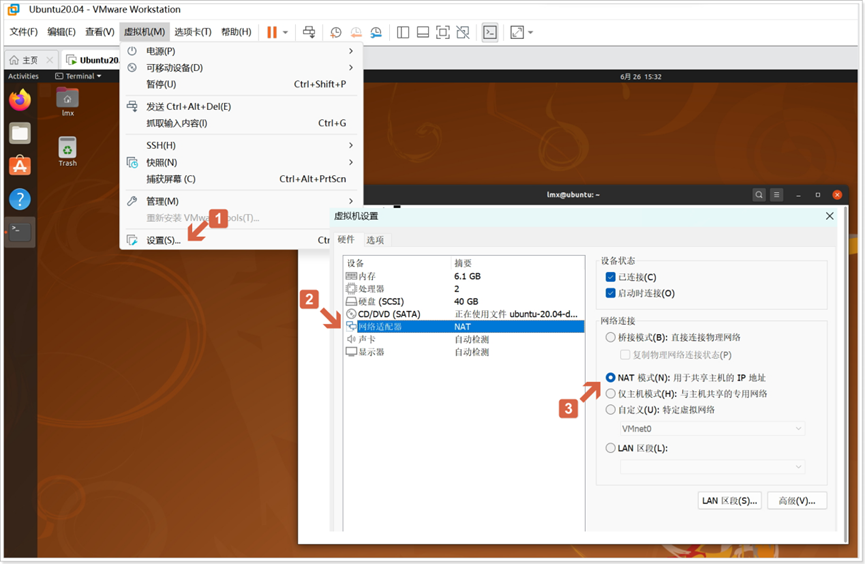Click the search icon in the terminal titlebar
The image size is (865, 564).
759,195
